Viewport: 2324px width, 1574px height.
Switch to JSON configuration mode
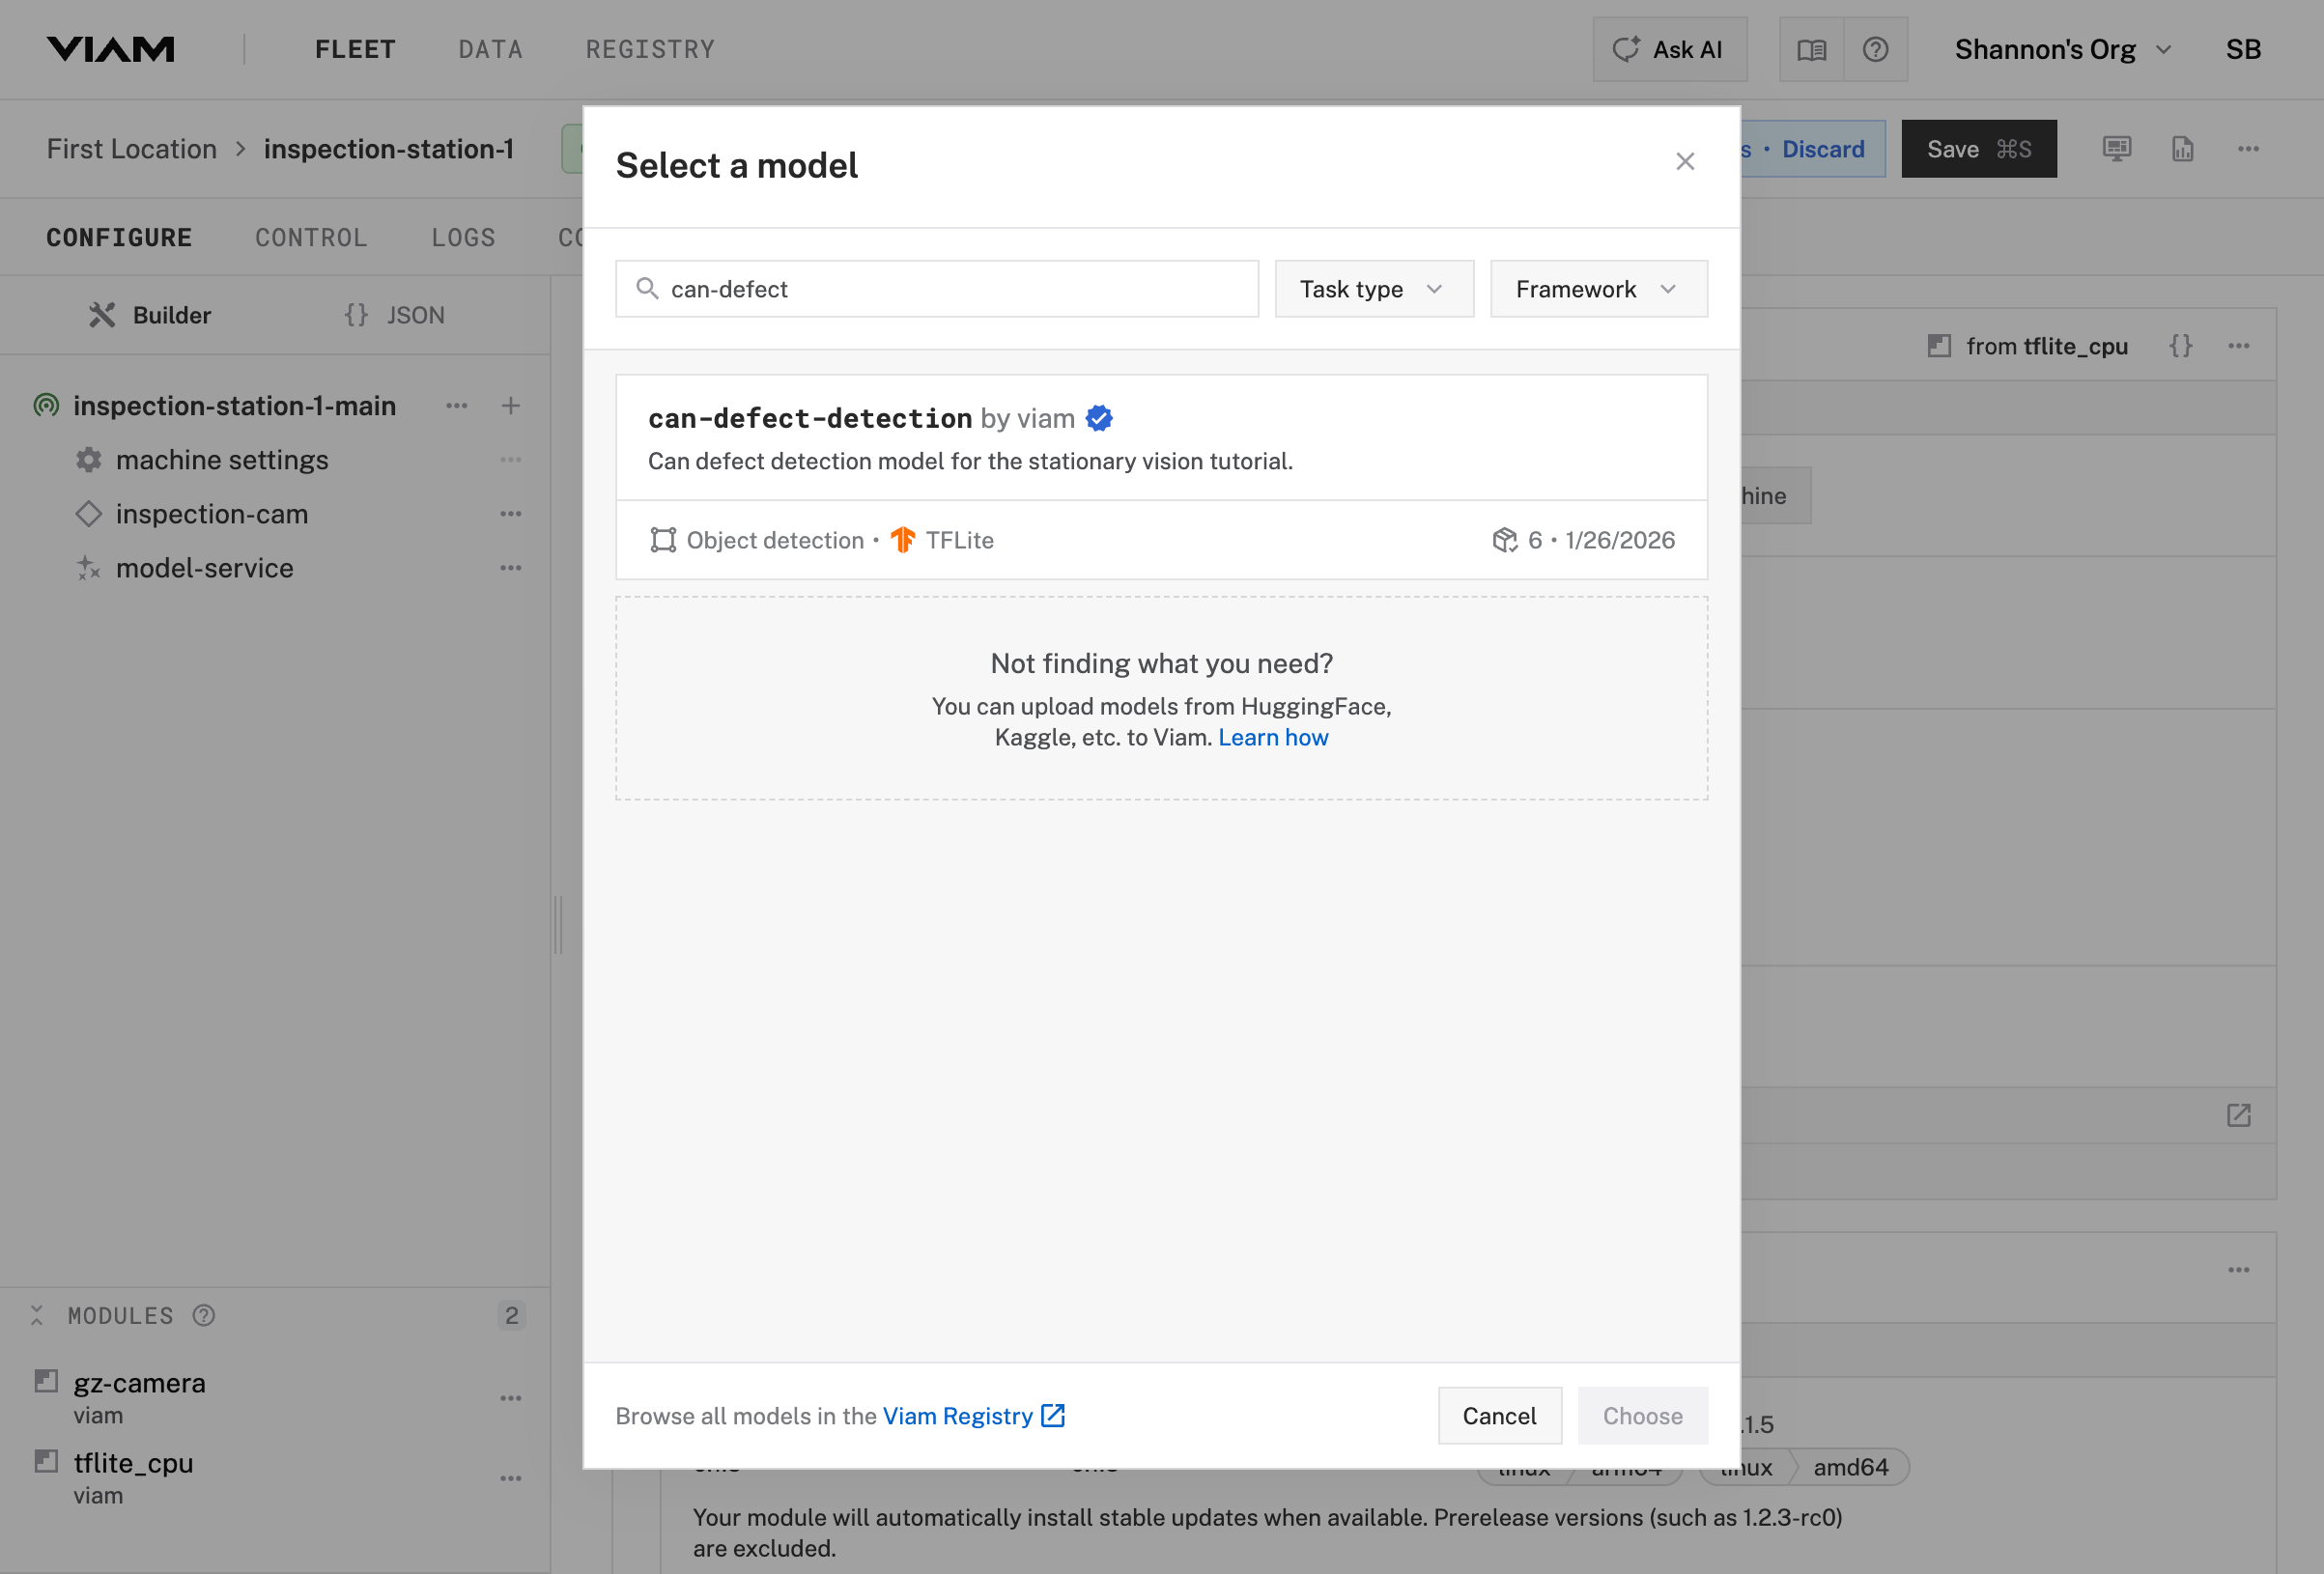tap(395, 316)
